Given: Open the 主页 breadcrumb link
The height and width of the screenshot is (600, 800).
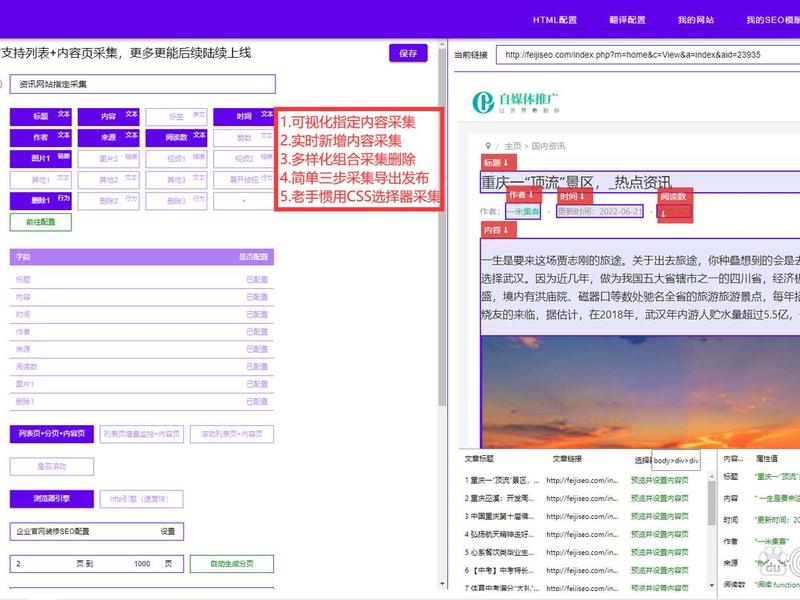Looking at the screenshot, I should [x=512, y=146].
